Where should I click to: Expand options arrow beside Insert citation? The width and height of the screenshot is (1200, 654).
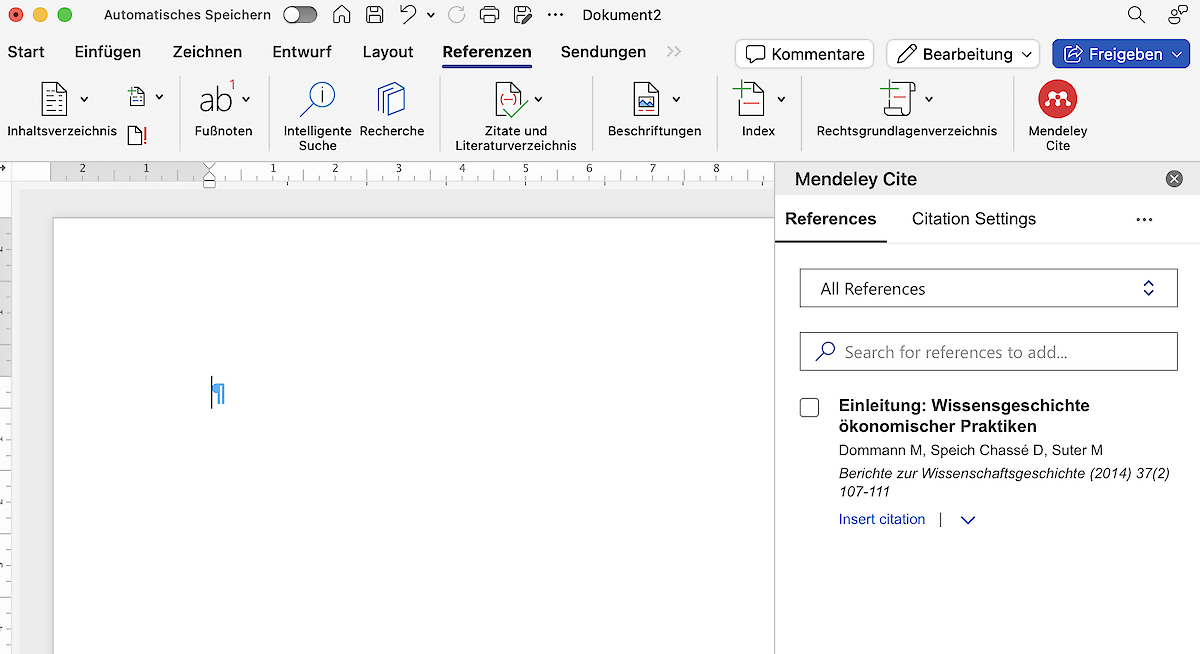pyautogui.click(x=967, y=520)
